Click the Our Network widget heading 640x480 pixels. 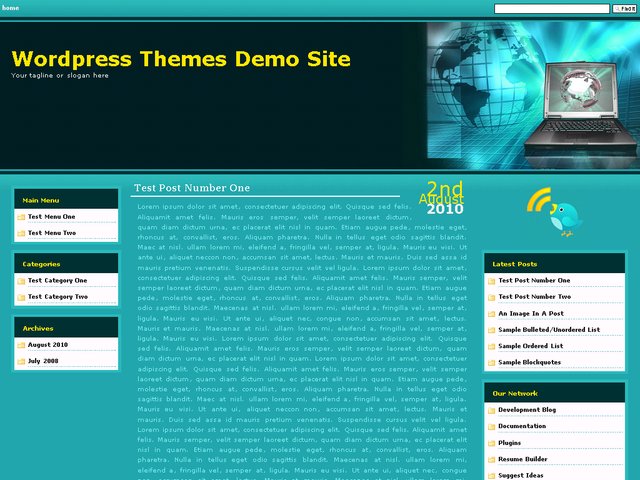[x=515, y=393]
